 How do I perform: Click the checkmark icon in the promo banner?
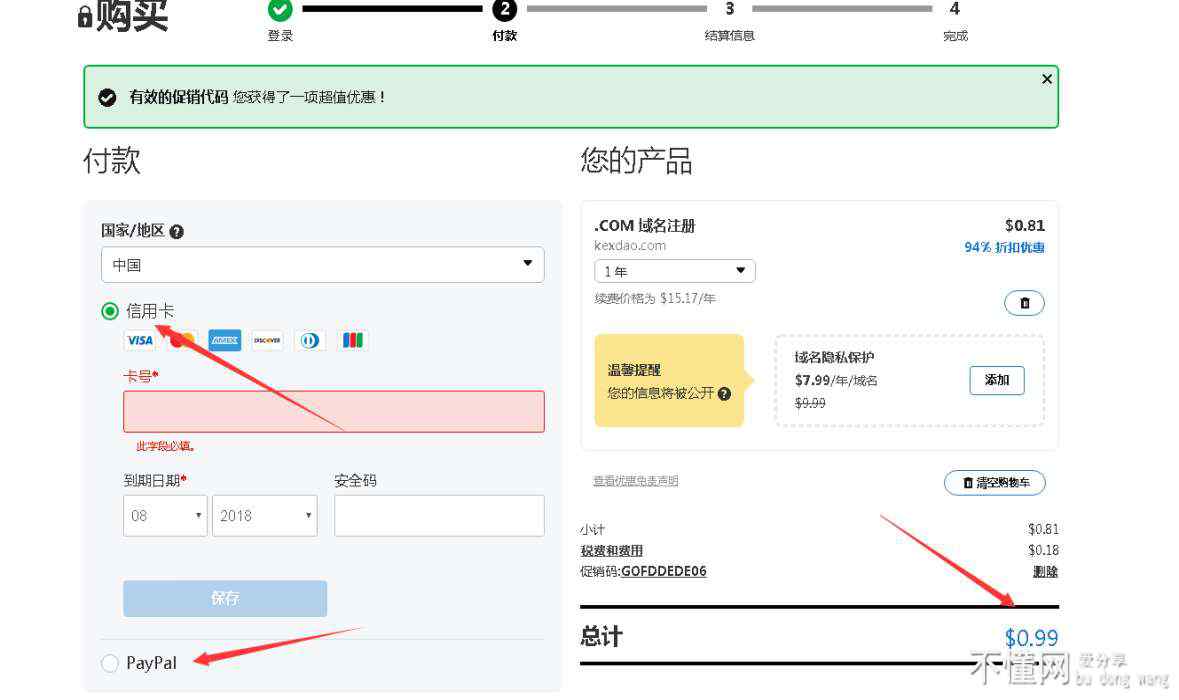108,98
